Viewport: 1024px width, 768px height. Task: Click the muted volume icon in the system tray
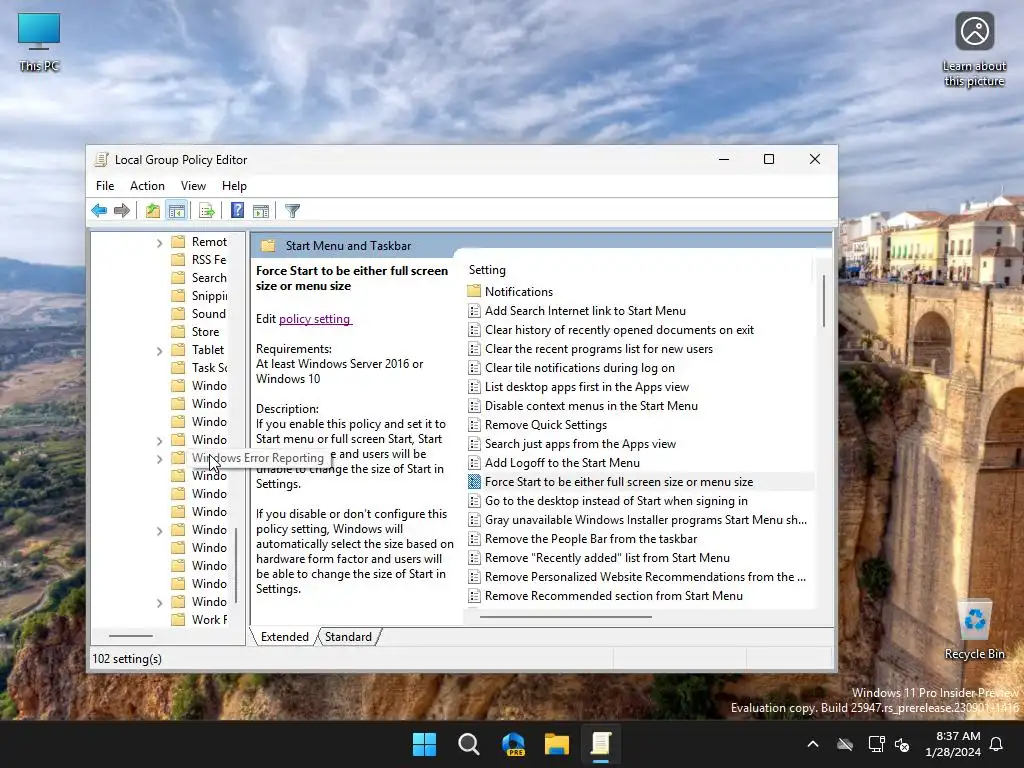coord(902,744)
